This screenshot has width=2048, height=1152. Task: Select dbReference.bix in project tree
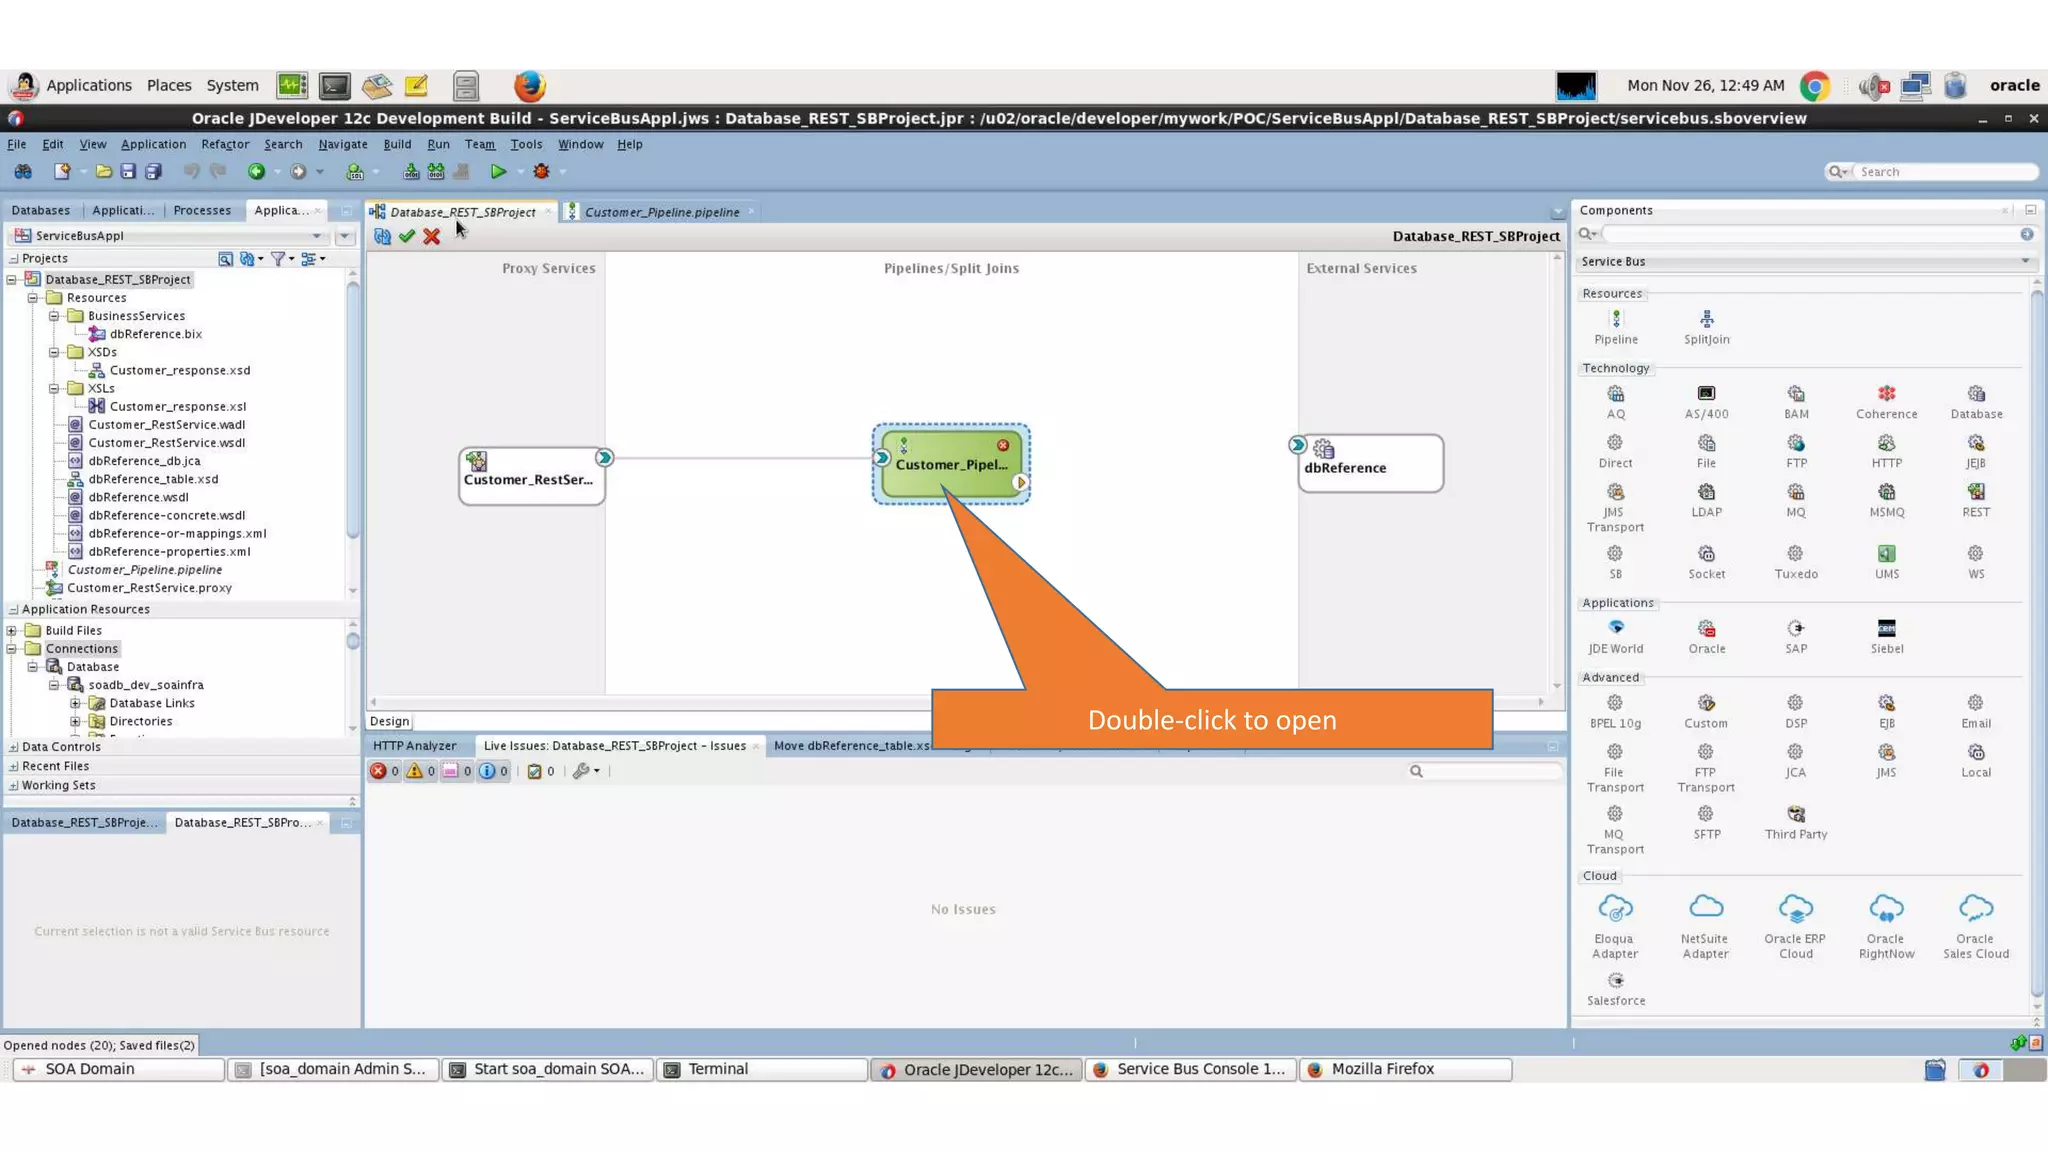(155, 334)
